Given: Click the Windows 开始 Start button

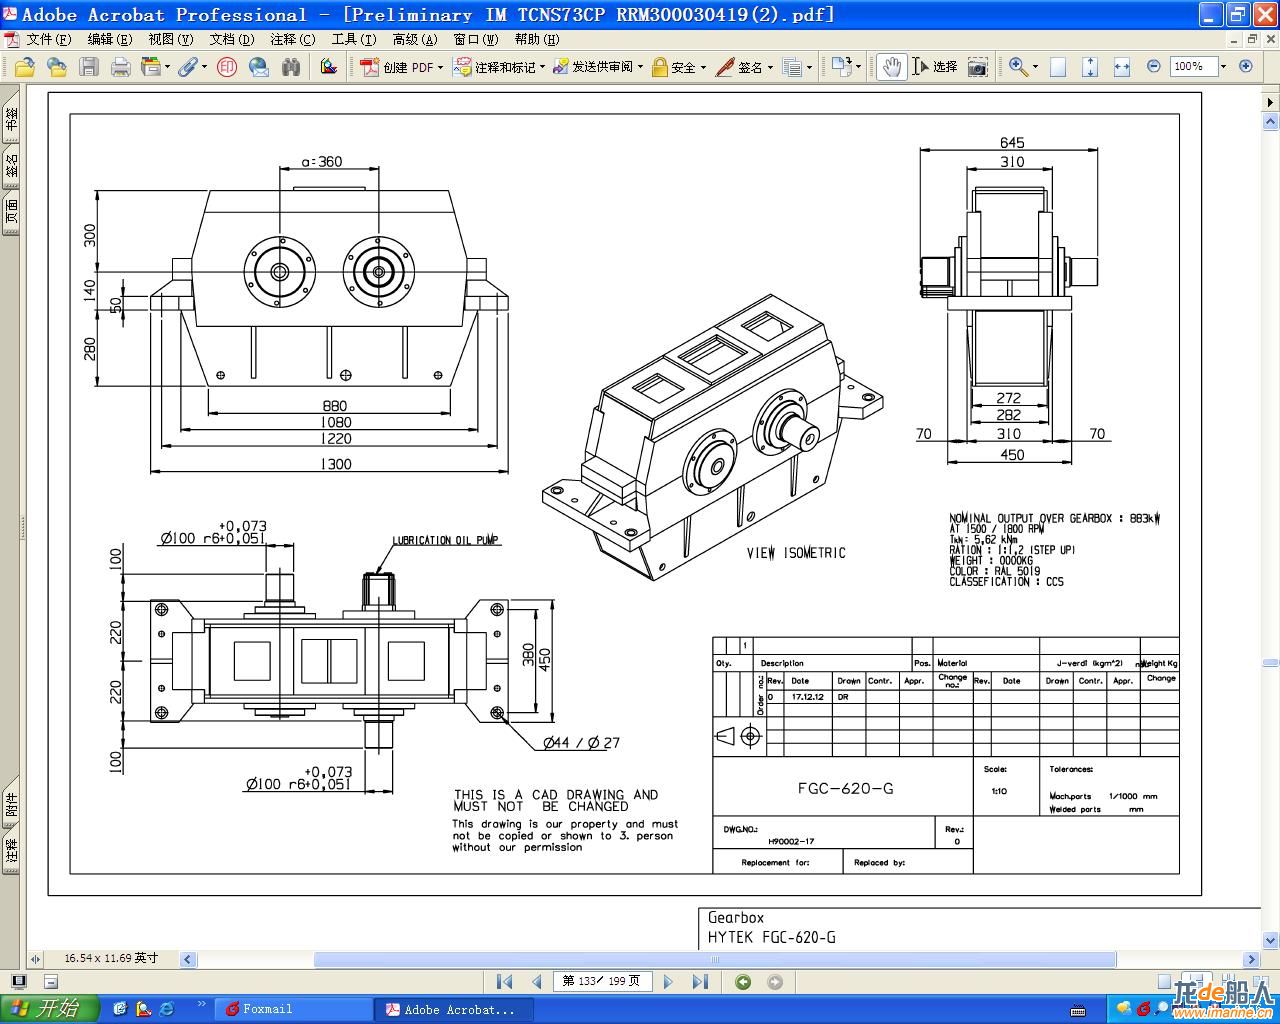Looking at the screenshot, I should pos(49,1009).
